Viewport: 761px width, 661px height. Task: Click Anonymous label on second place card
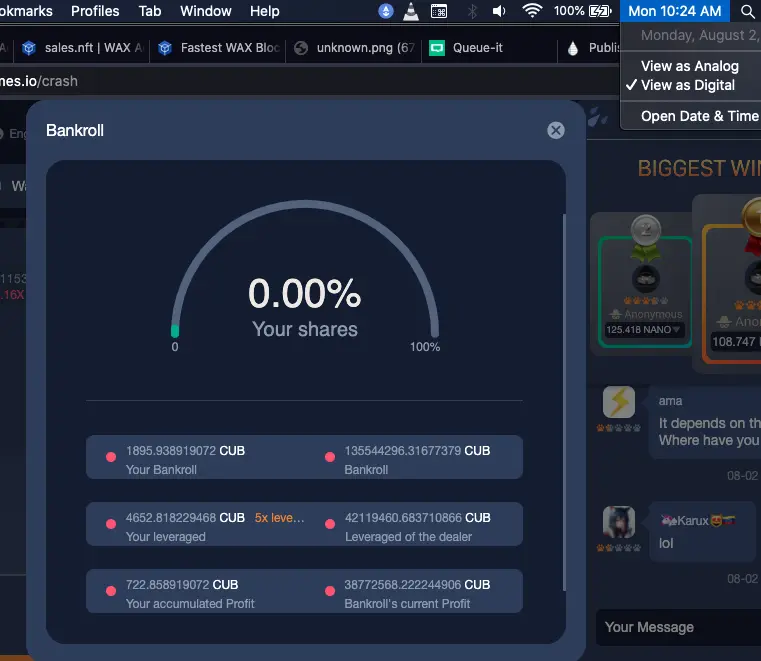[x=653, y=314]
